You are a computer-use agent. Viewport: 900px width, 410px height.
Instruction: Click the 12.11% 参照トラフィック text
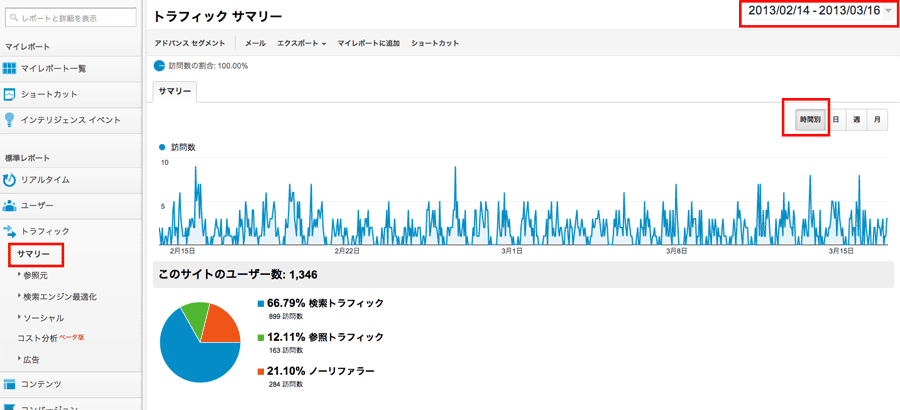(x=325, y=337)
